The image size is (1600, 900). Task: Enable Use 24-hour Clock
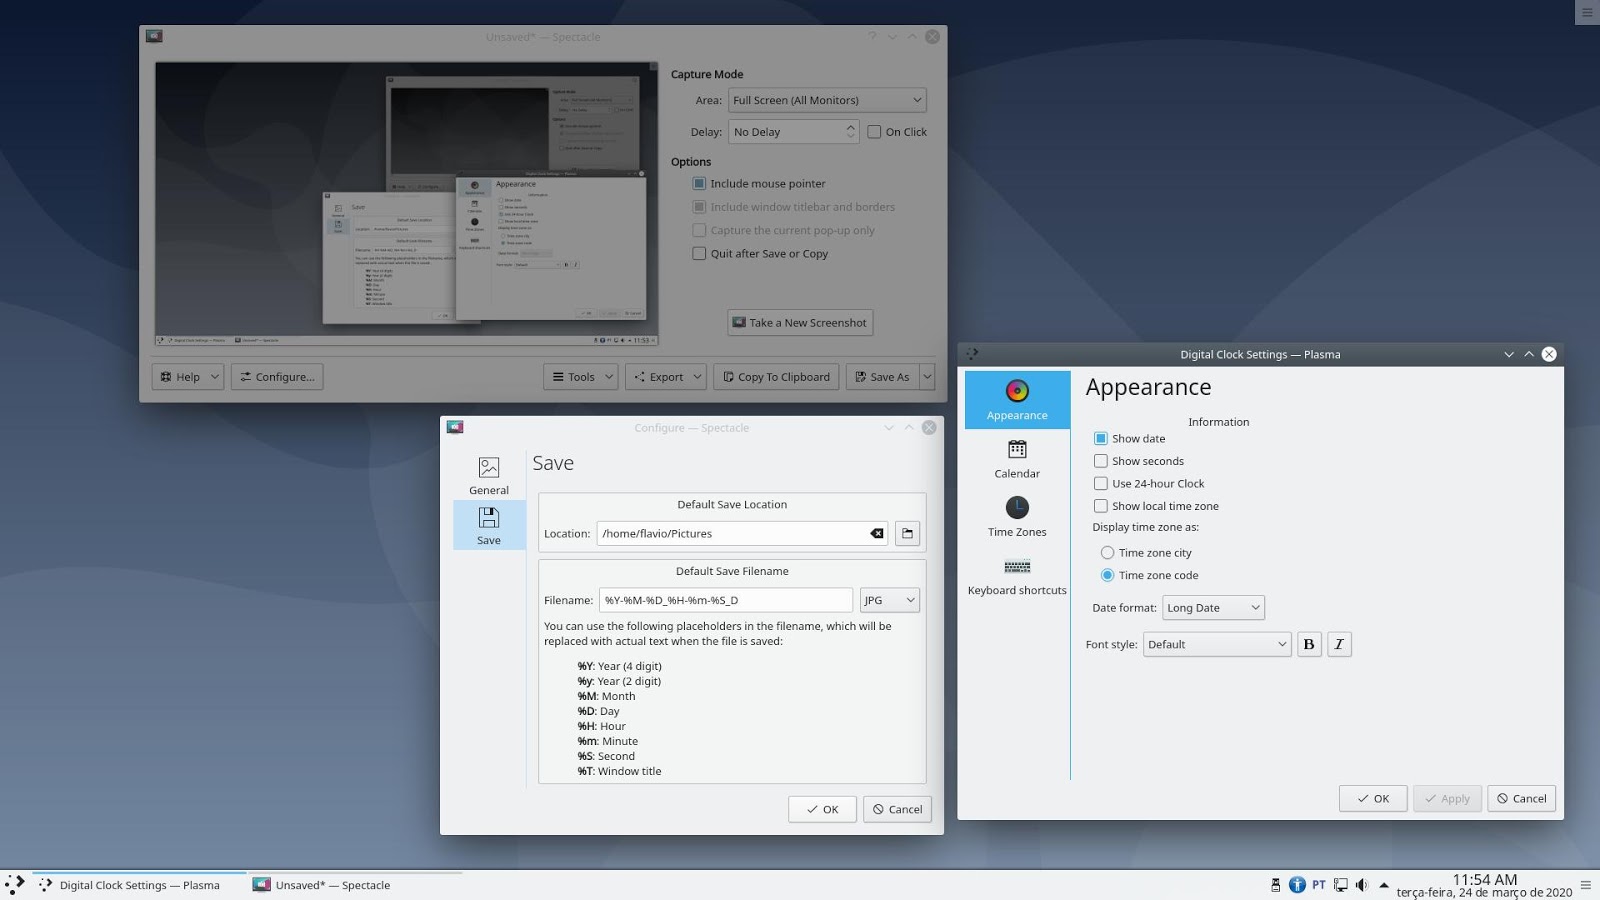click(1101, 483)
